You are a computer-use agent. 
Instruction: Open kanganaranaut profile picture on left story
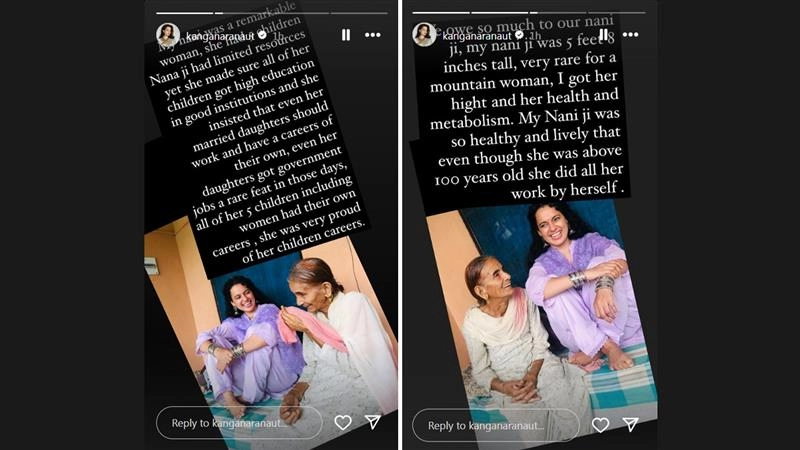click(x=168, y=35)
